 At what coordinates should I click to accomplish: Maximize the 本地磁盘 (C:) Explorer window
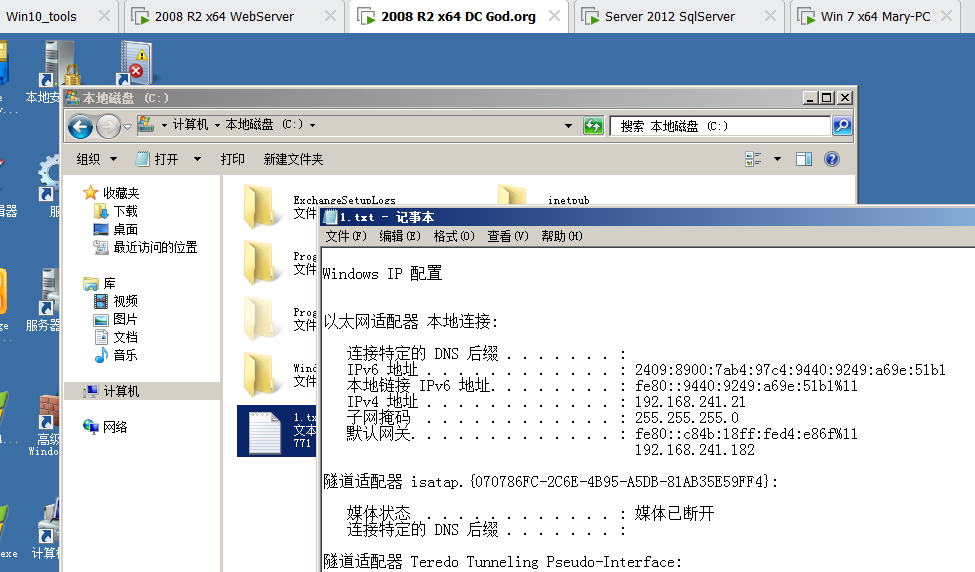(826, 98)
